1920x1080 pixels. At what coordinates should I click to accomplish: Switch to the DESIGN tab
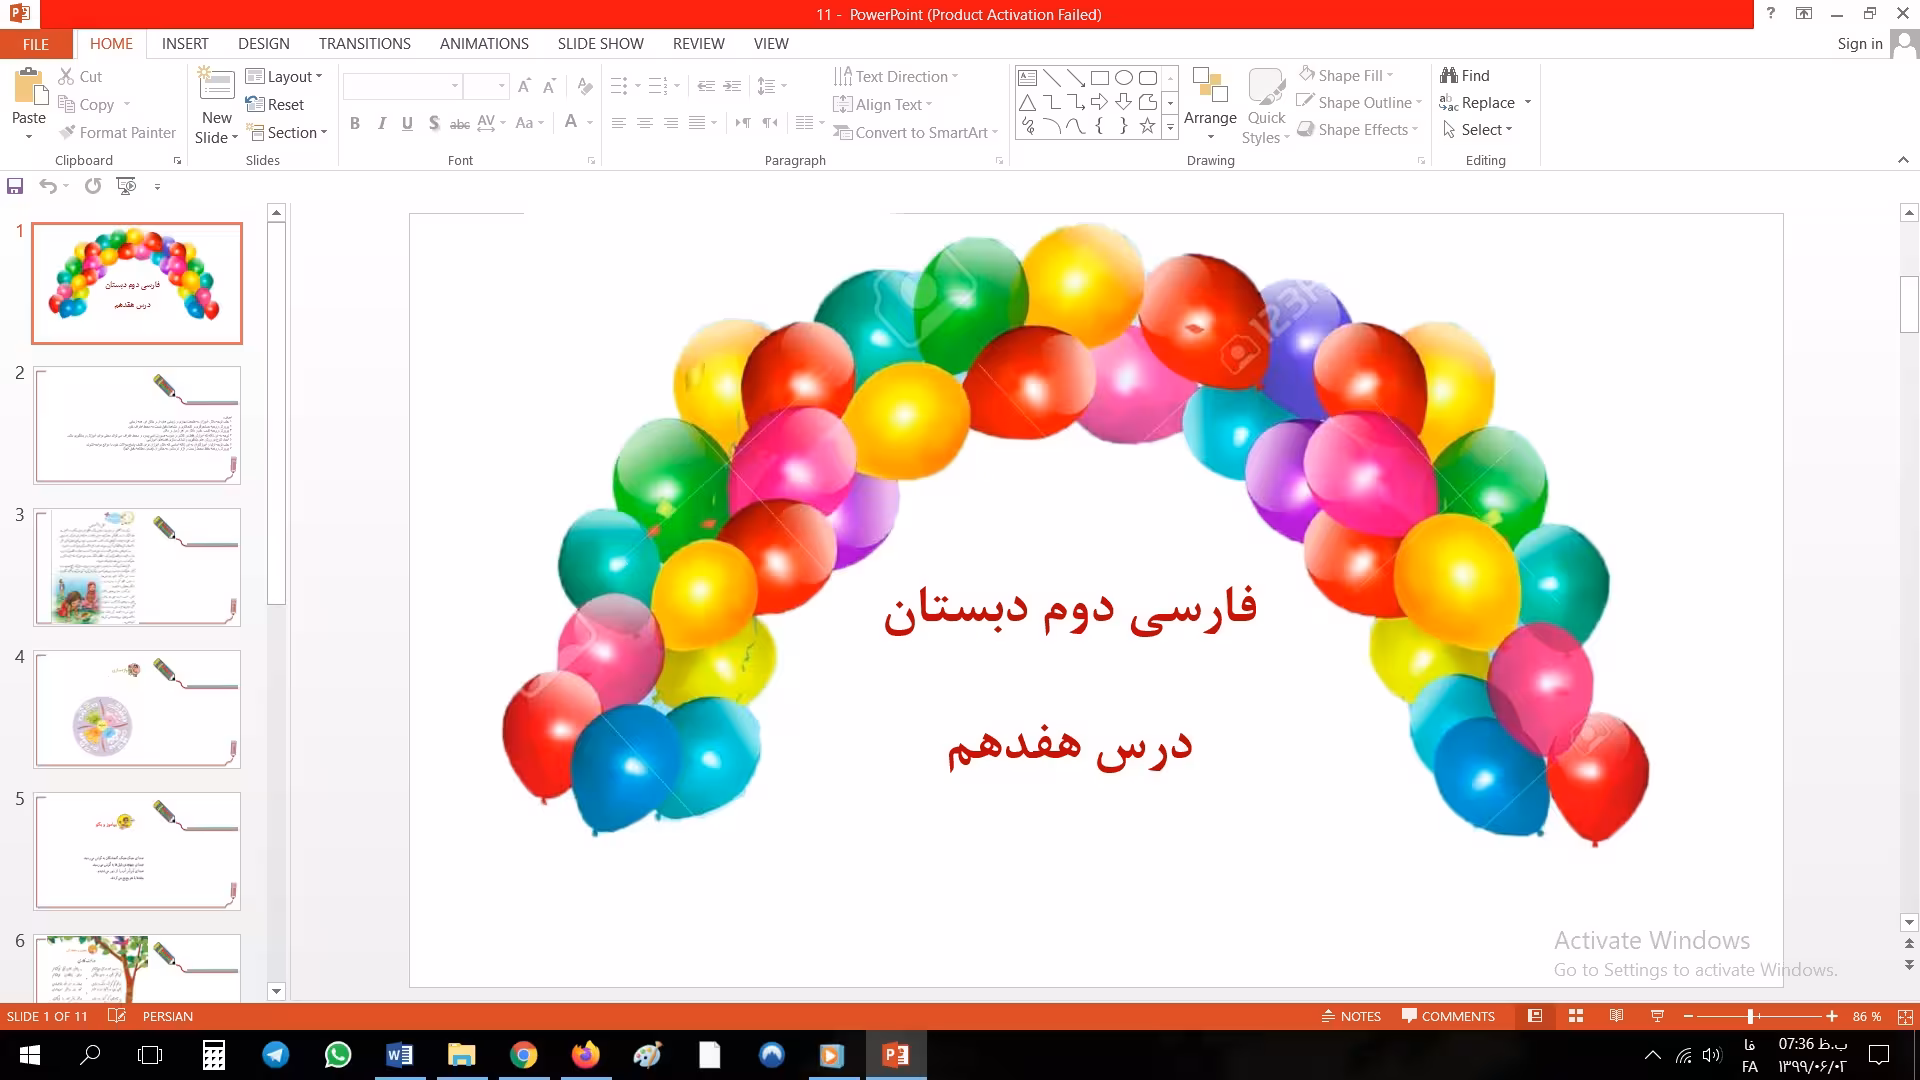264,44
